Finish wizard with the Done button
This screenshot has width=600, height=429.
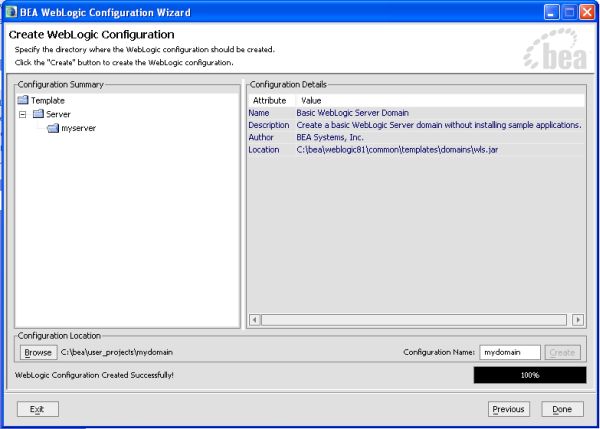[x=562, y=409]
